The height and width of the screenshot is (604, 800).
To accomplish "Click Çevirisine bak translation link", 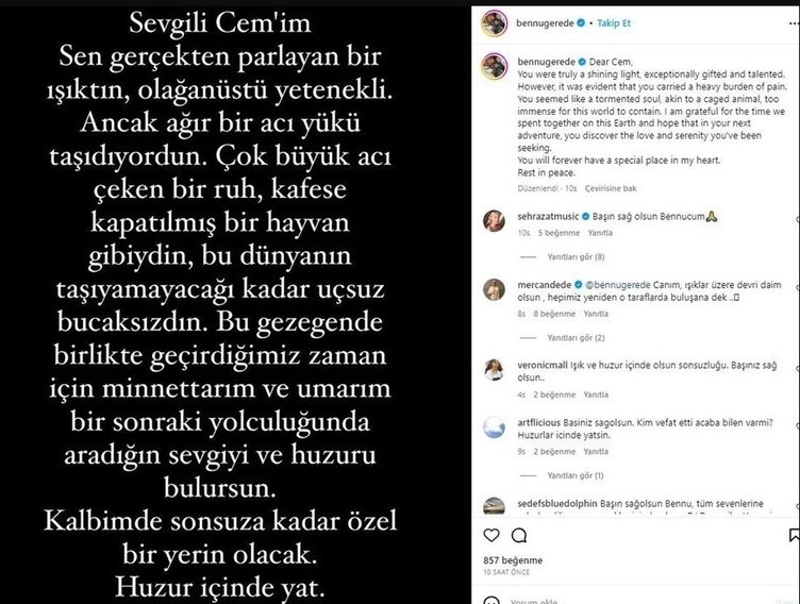I will pos(610,188).
